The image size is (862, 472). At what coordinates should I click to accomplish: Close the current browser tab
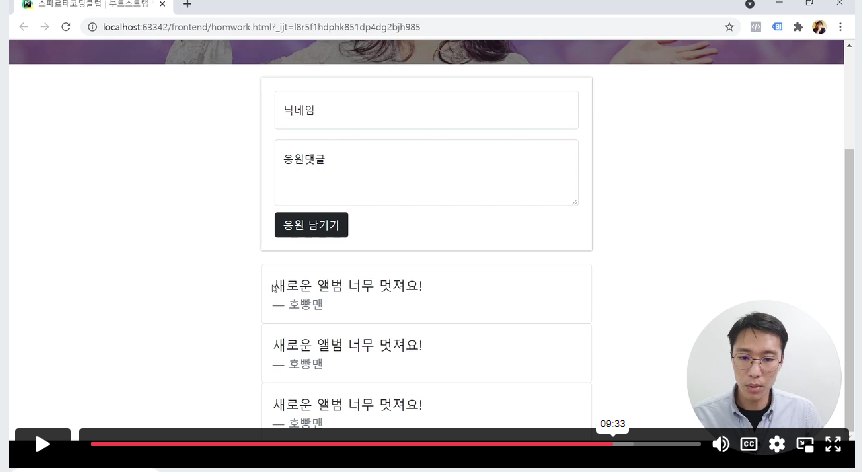pyautogui.click(x=162, y=4)
